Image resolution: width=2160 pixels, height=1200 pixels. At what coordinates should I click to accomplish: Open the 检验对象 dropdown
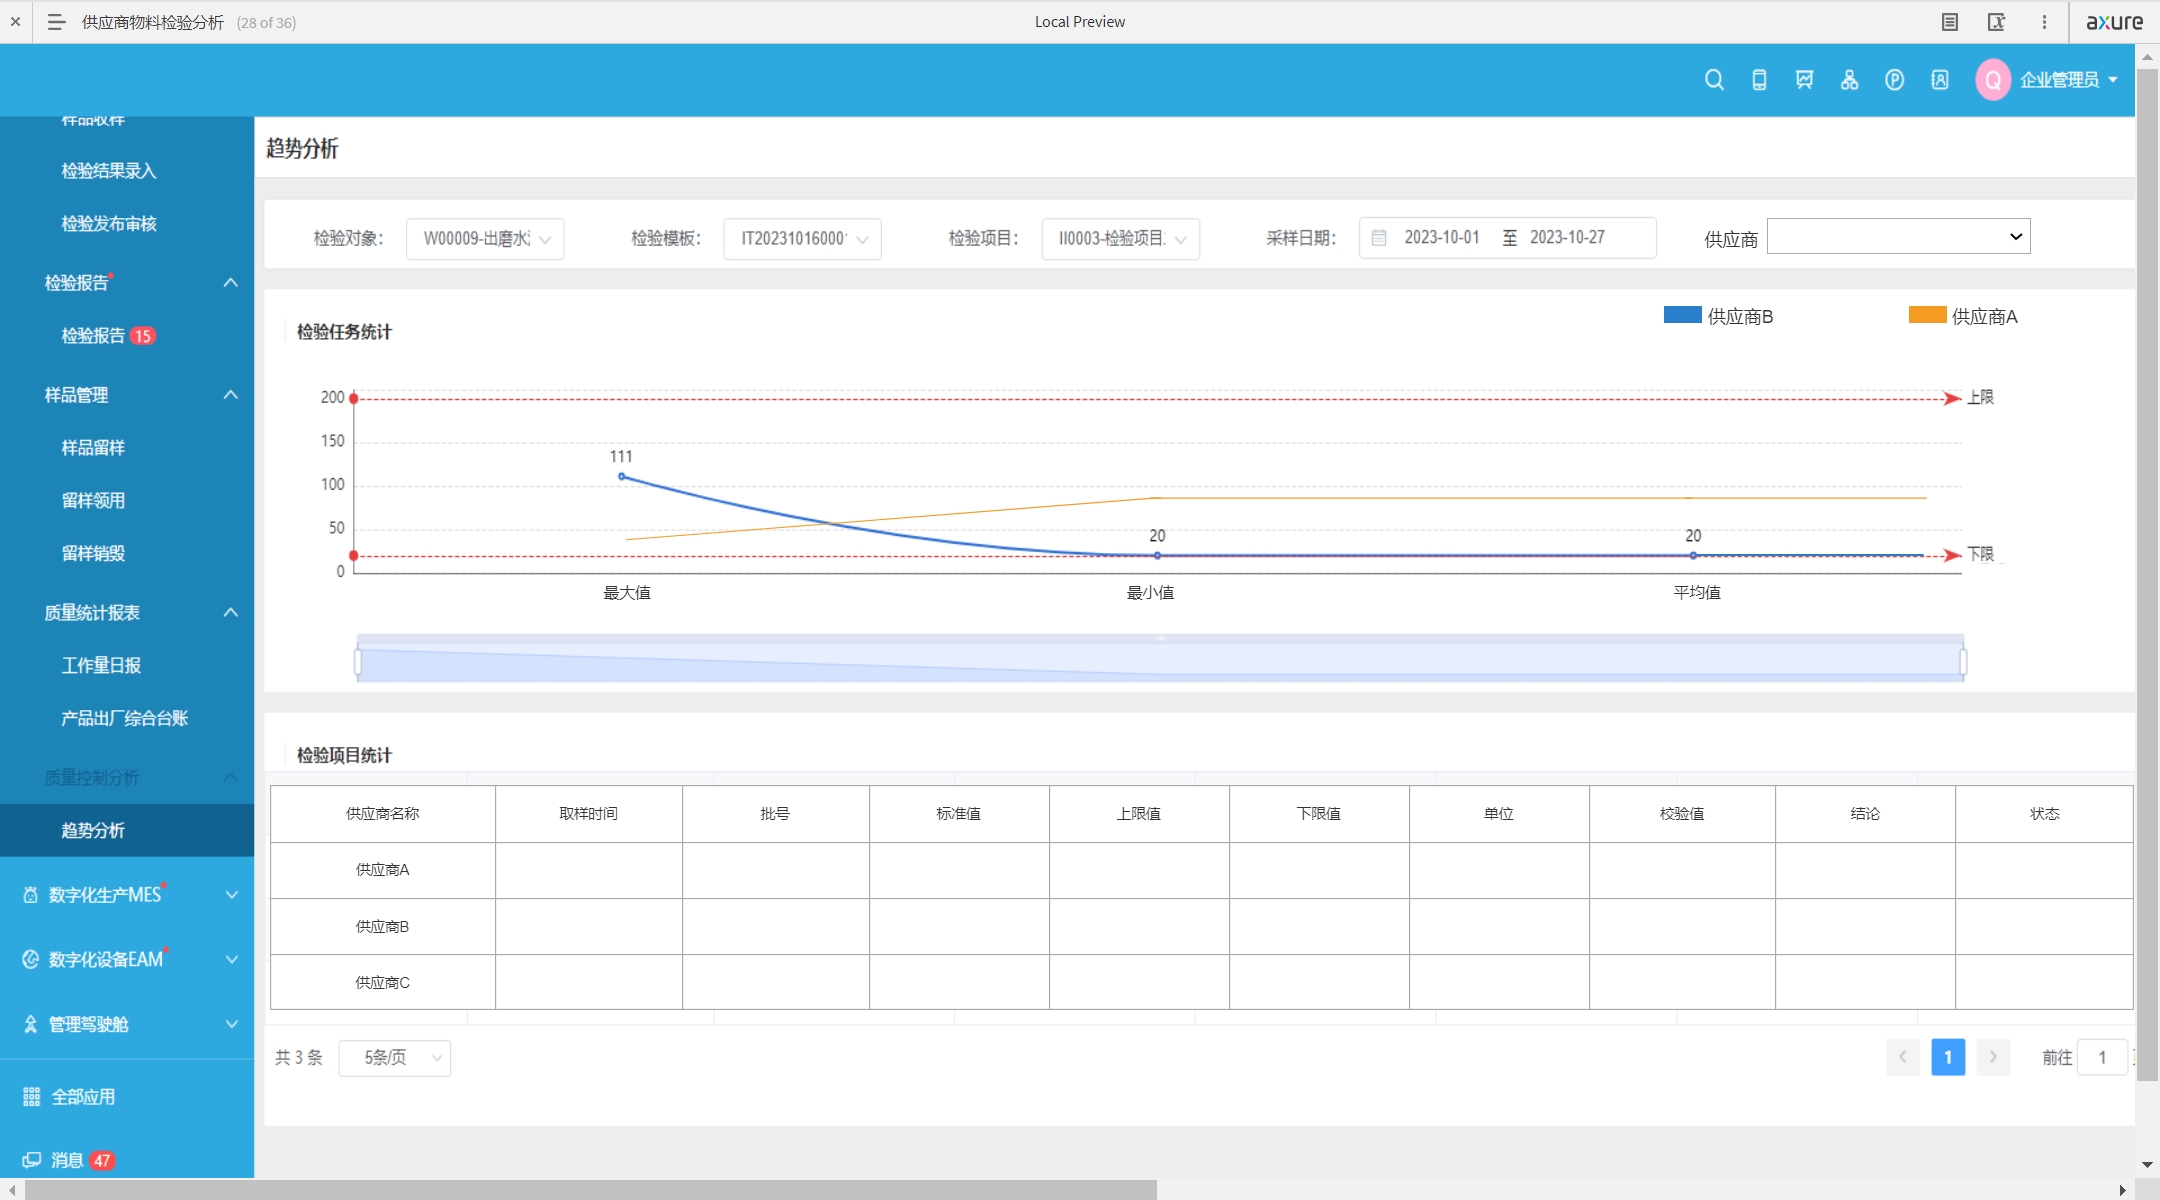(x=485, y=239)
